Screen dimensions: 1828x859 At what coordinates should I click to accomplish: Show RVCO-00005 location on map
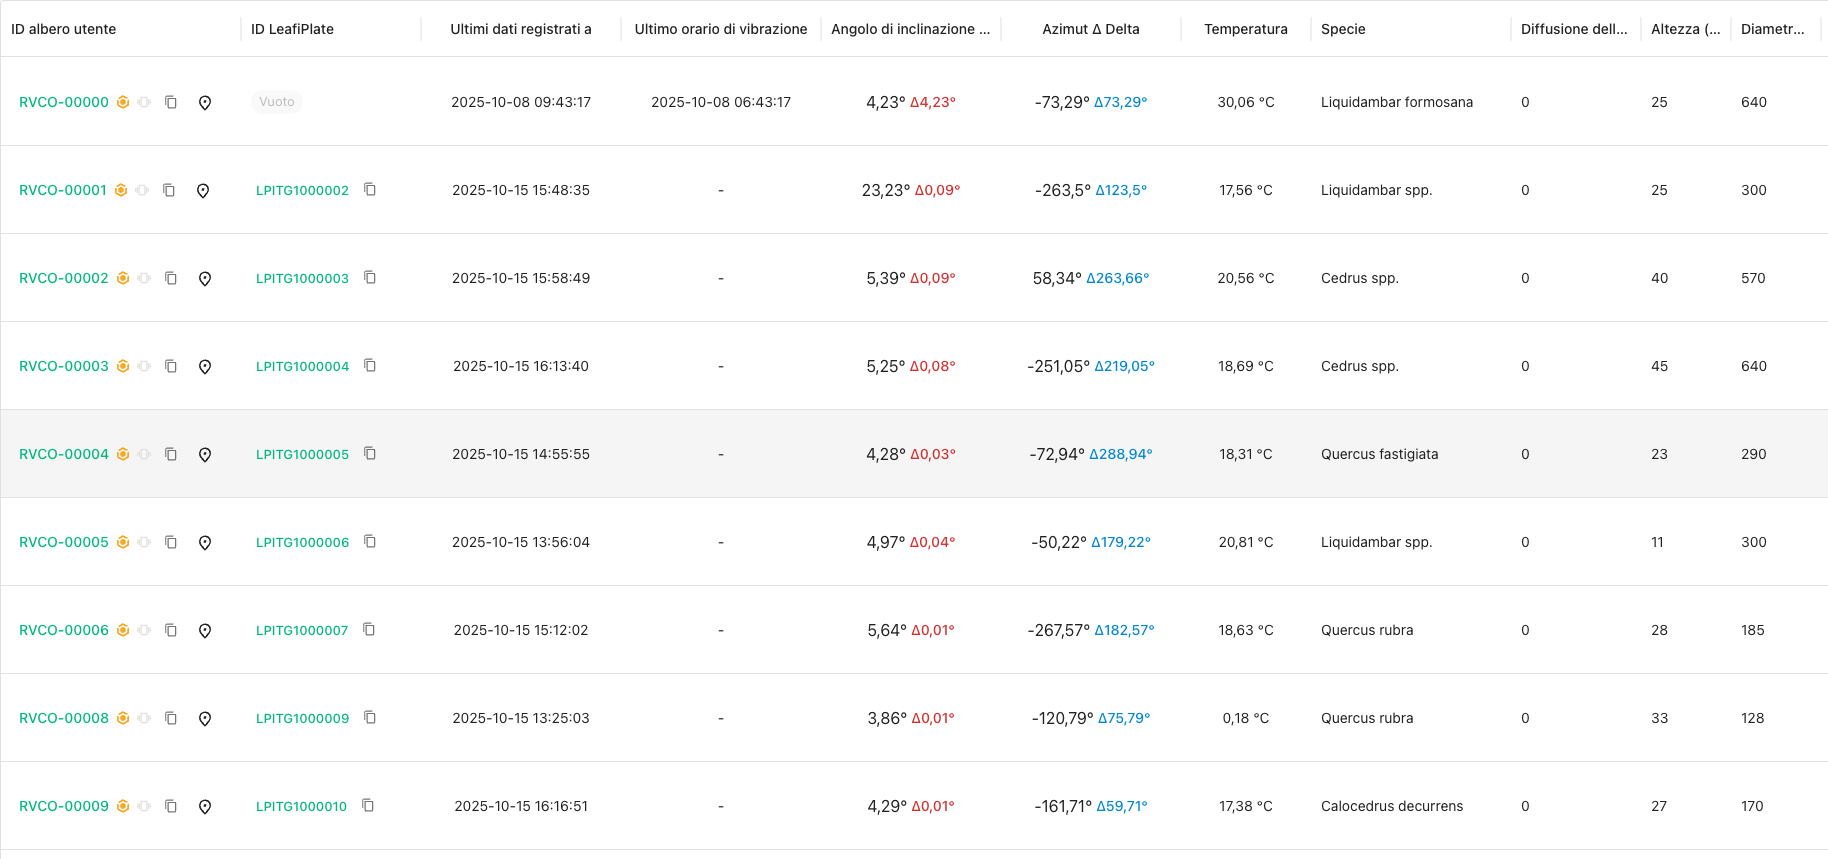(205, 542)
